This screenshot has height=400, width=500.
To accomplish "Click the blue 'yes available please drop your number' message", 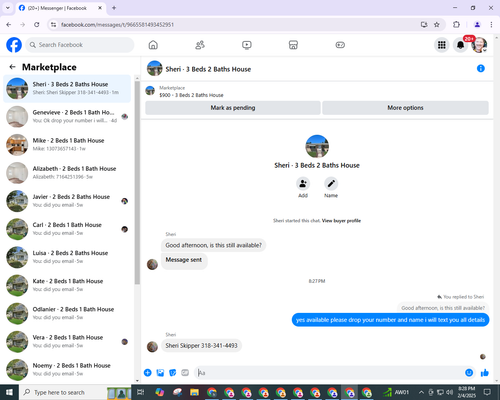I will [x=390, y=320].
